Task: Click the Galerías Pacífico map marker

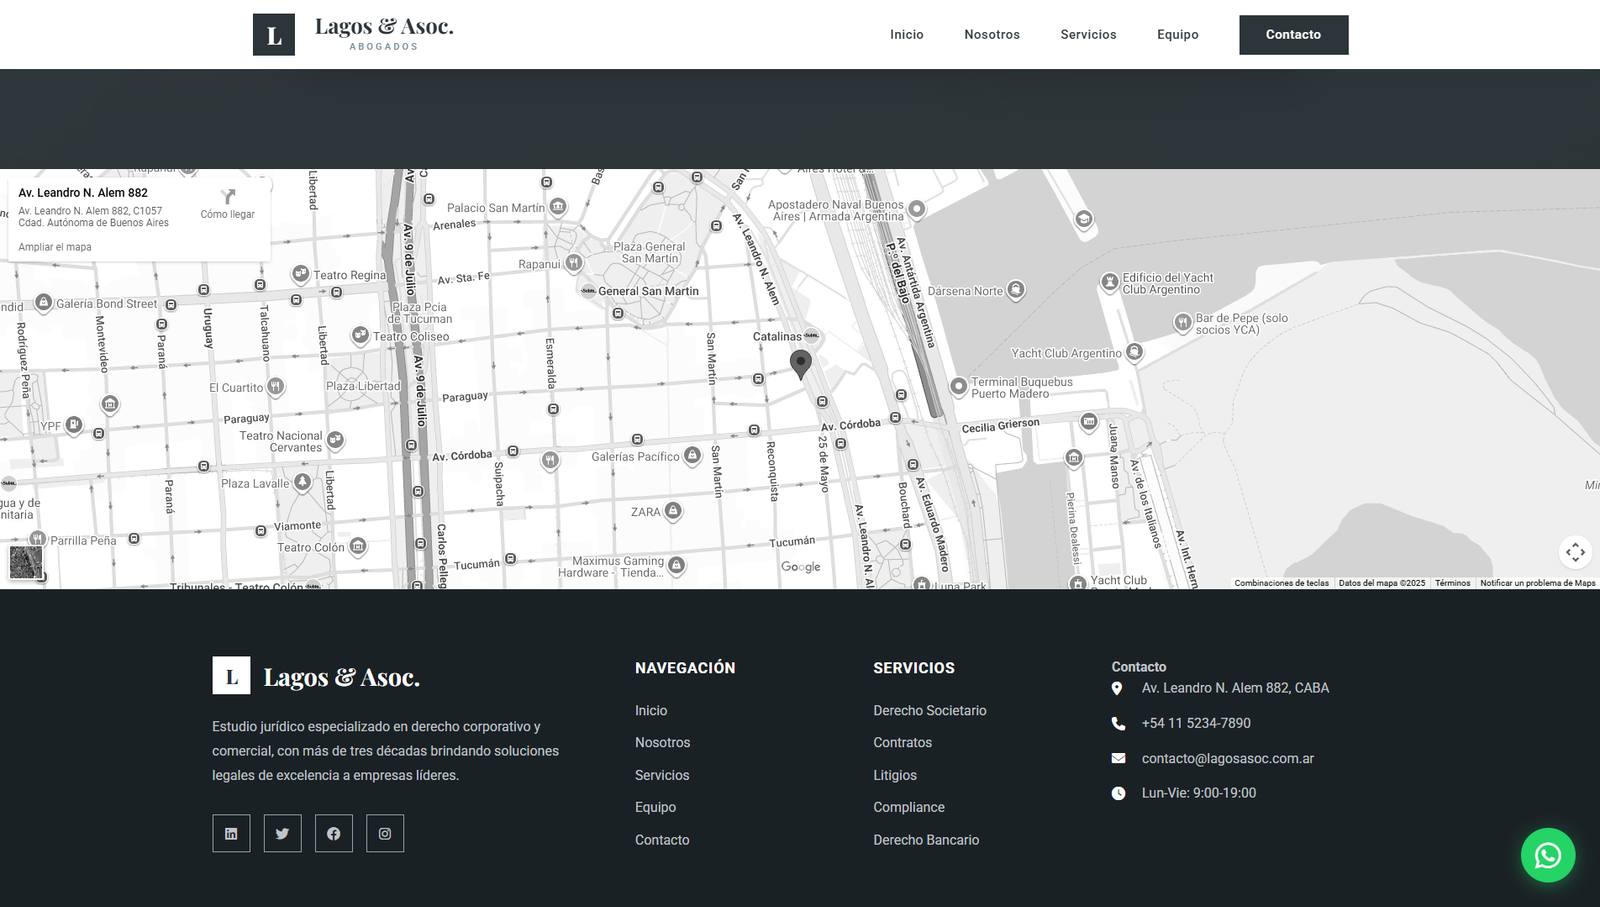Action: click(x=692, y=456)
